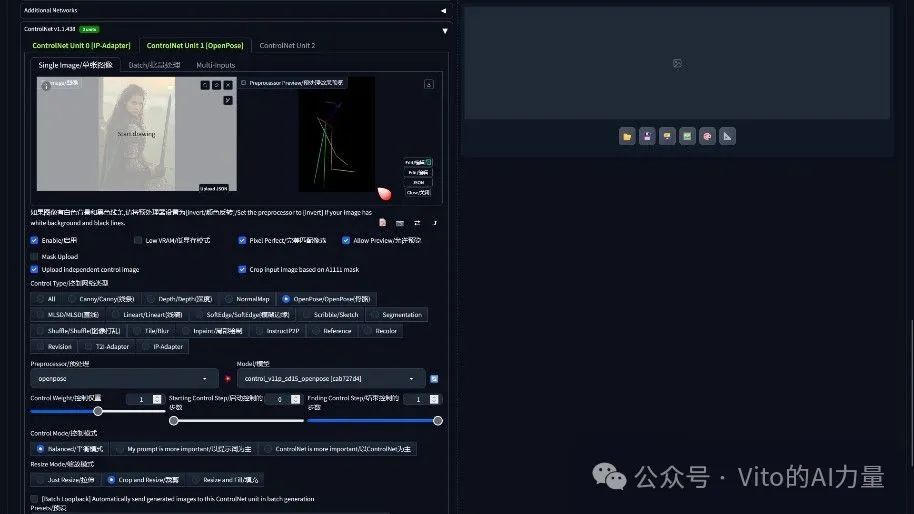
Task: Select the Shuffle control type
Action: (x=79, y=331)
